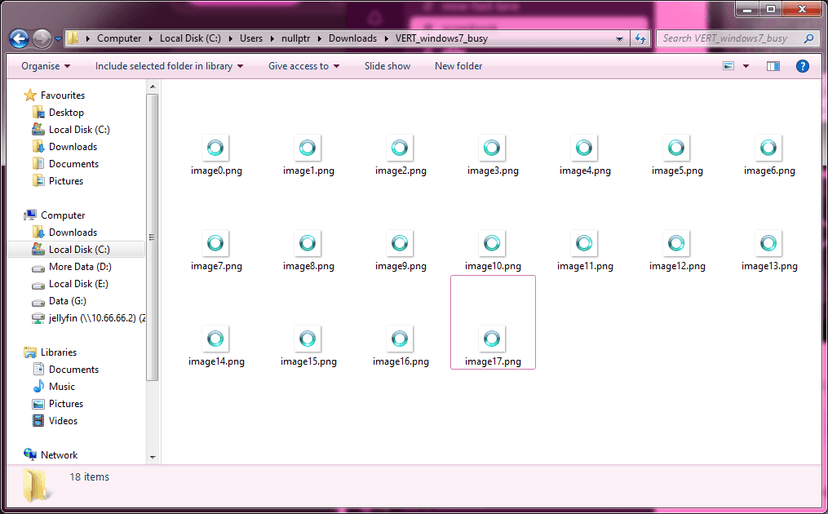Open the Organise menu
This screenshot has width=828, height=514.
[46, 66]
